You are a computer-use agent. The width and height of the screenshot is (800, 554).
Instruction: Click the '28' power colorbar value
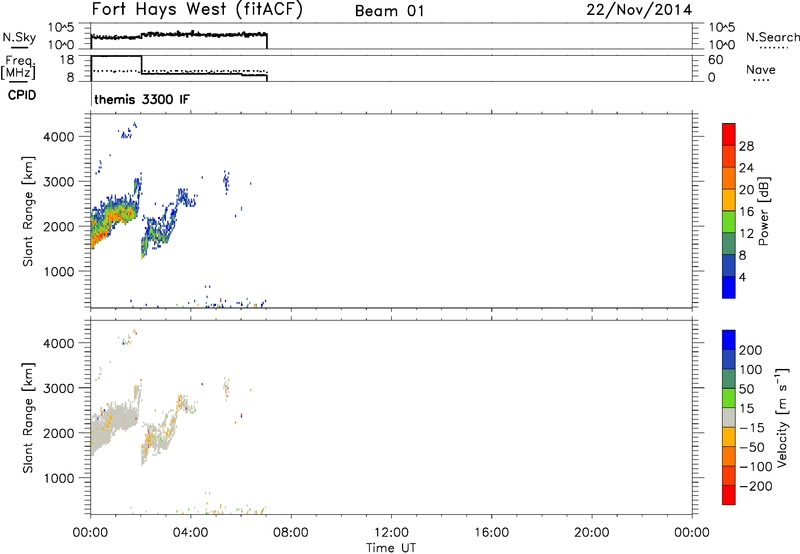pyautogui.click(x=746, y=146)
